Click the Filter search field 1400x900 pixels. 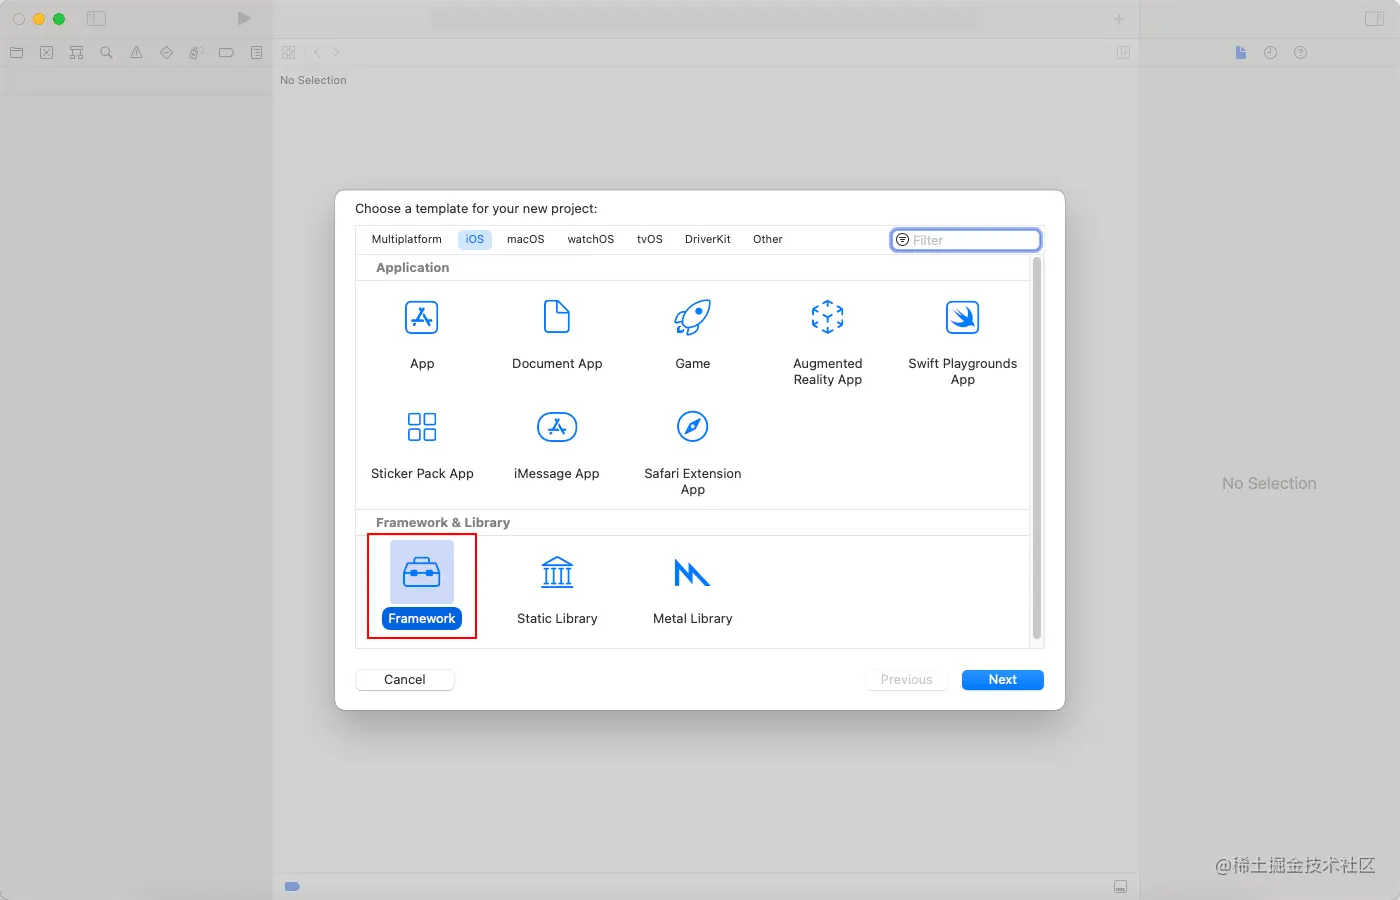[x=966, y=240]
